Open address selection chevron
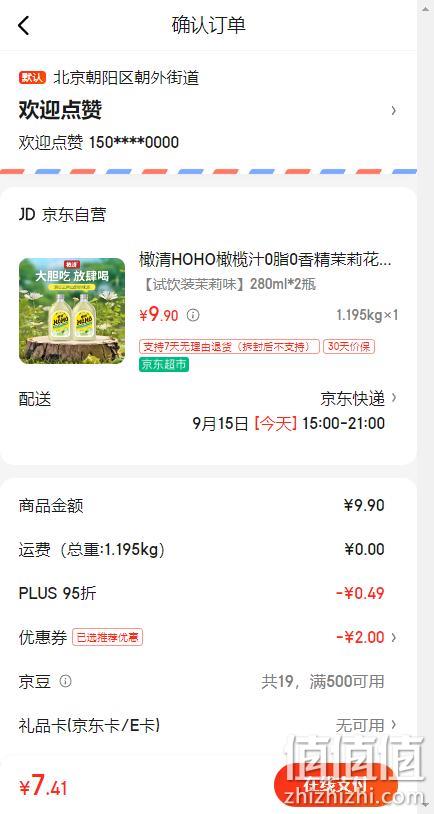Image resolution: width=434 pixels, height=814 pixels. coord(394,110)
